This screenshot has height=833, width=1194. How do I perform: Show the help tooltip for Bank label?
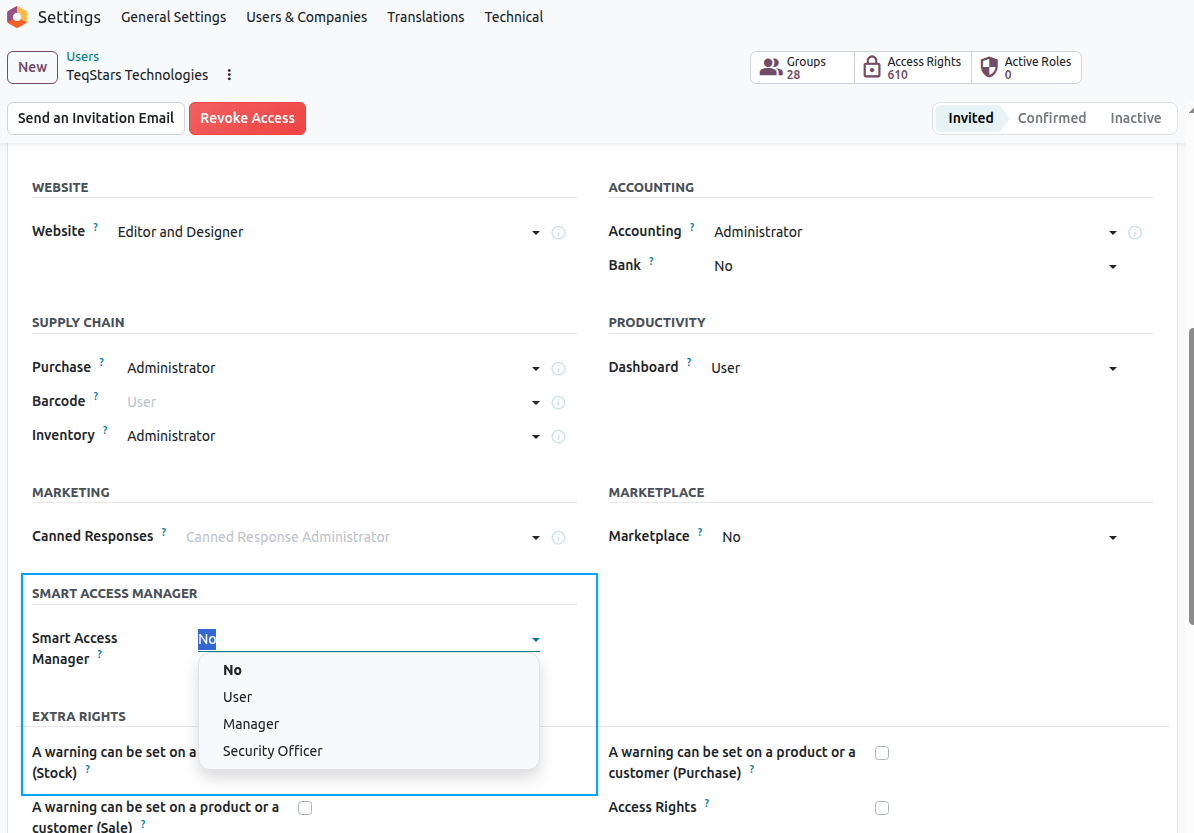pos(651,261)
